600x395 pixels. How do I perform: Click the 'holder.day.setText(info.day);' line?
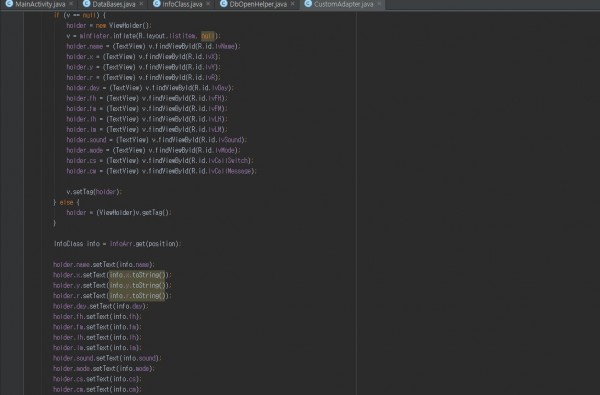[101, 306]
